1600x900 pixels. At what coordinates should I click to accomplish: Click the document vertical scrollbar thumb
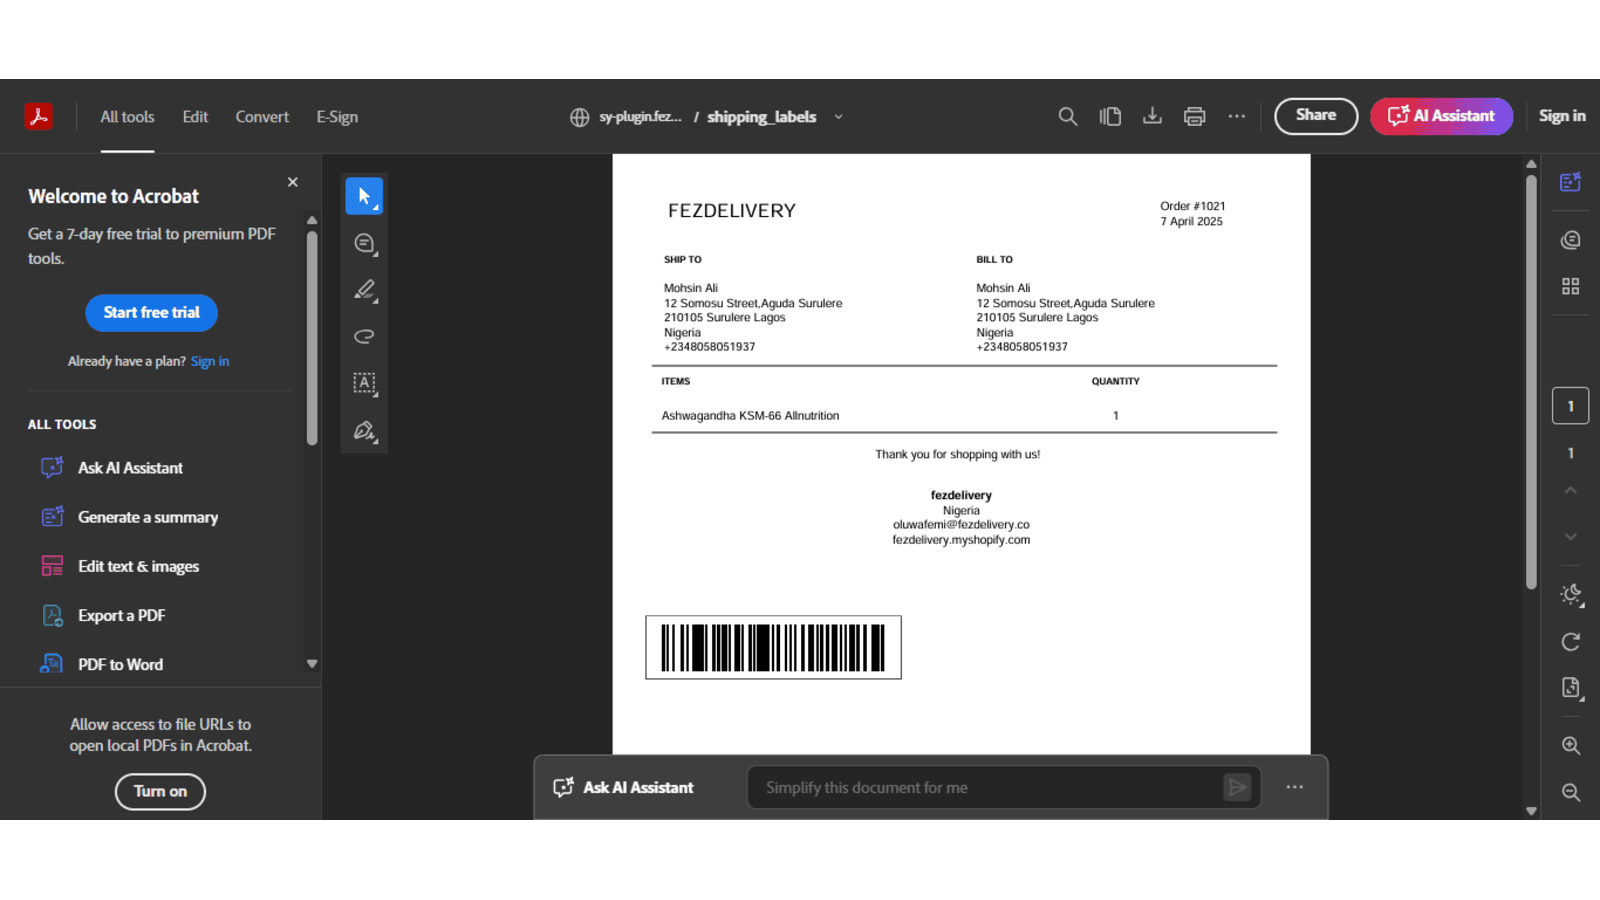pos(1531,382)
